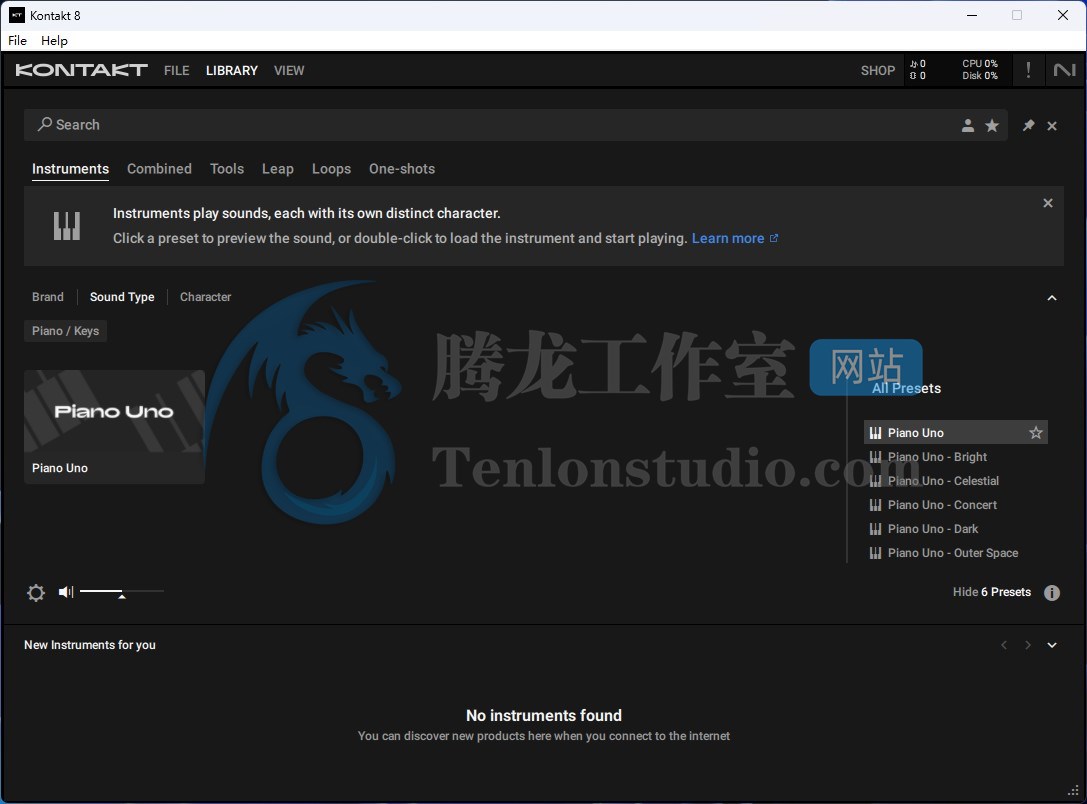The image size is (1087, 804).
Task: Collapse the filter section chevron
Action: [x=1052, y=298]
